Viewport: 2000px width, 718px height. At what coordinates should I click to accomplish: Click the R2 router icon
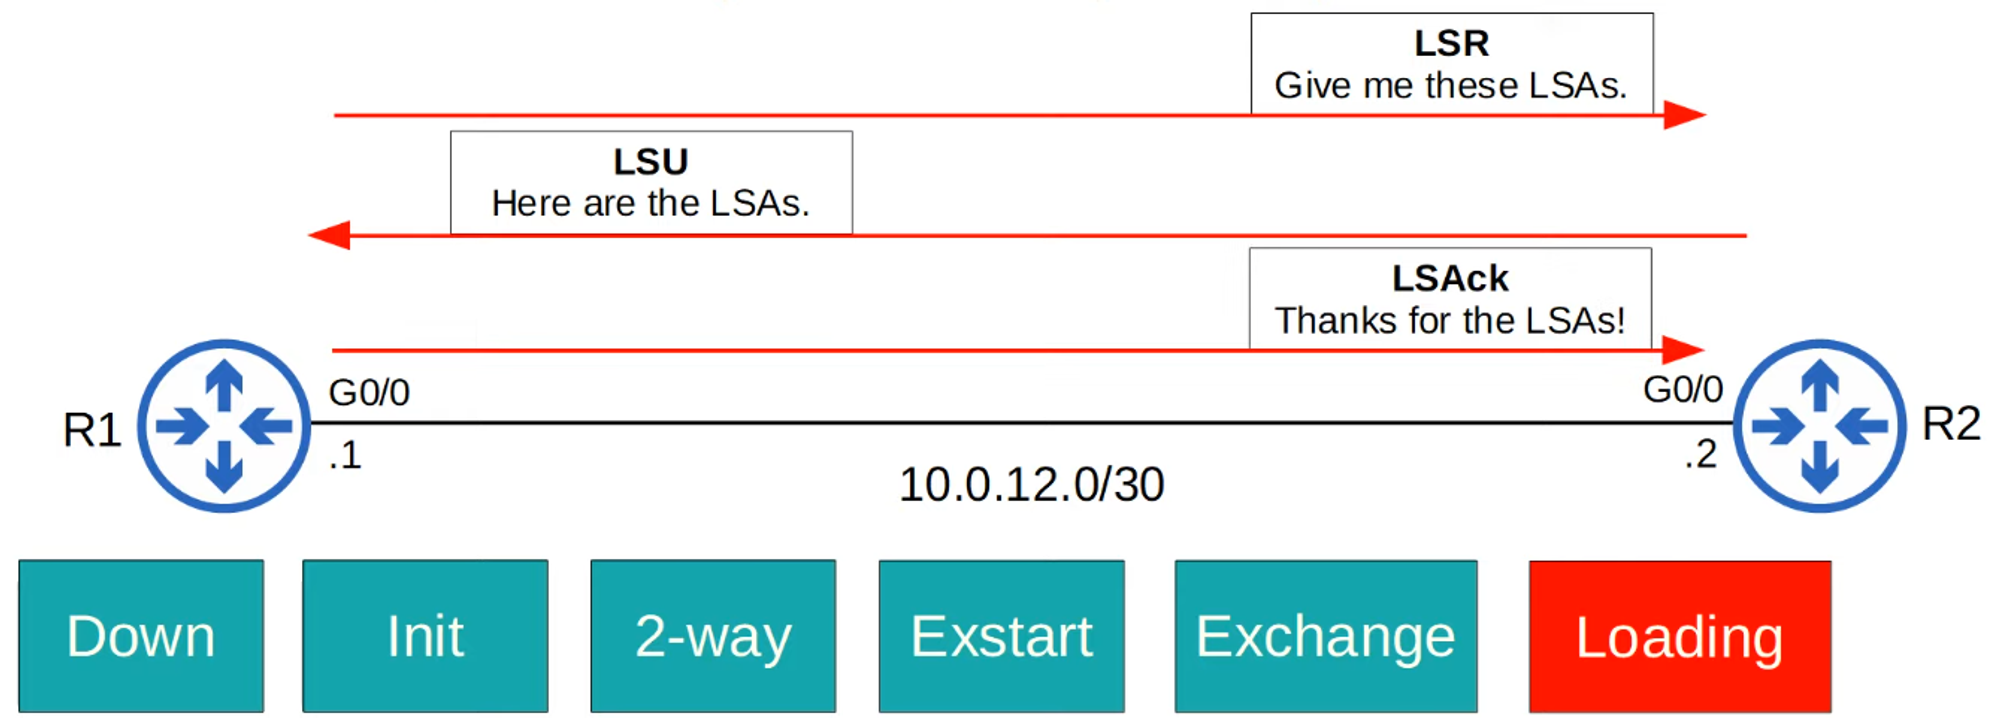(1819, 426)
